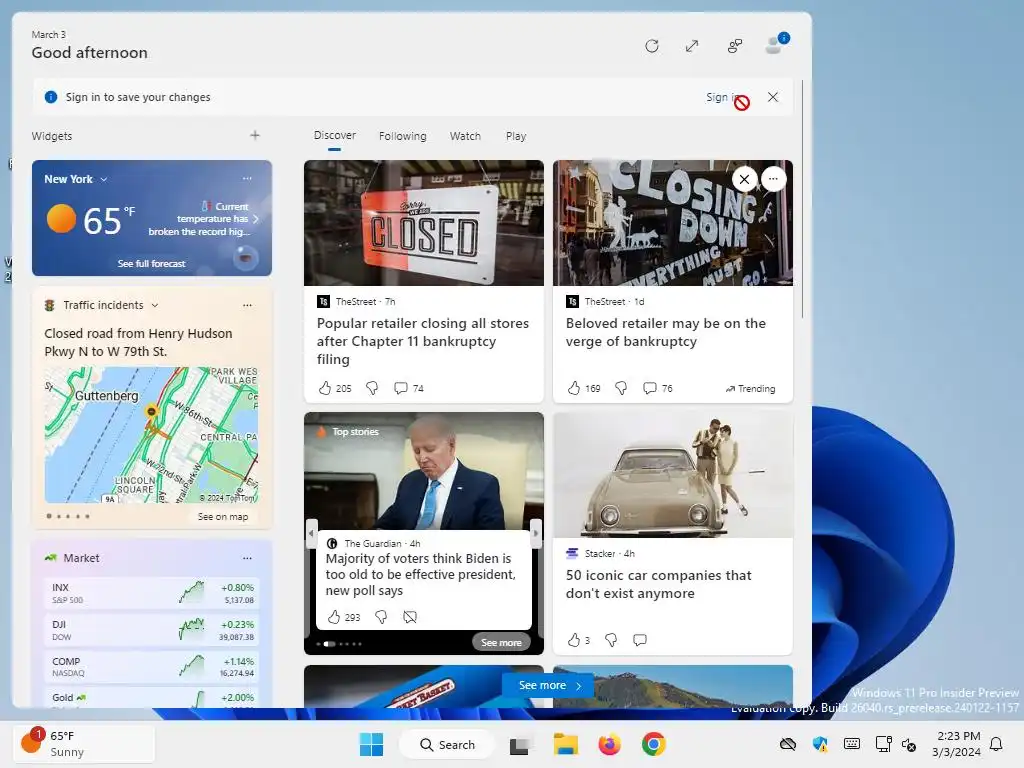Like the Popular retailer closing story
The width and height of the screenshot is (1024, 768).
point(325,388)
